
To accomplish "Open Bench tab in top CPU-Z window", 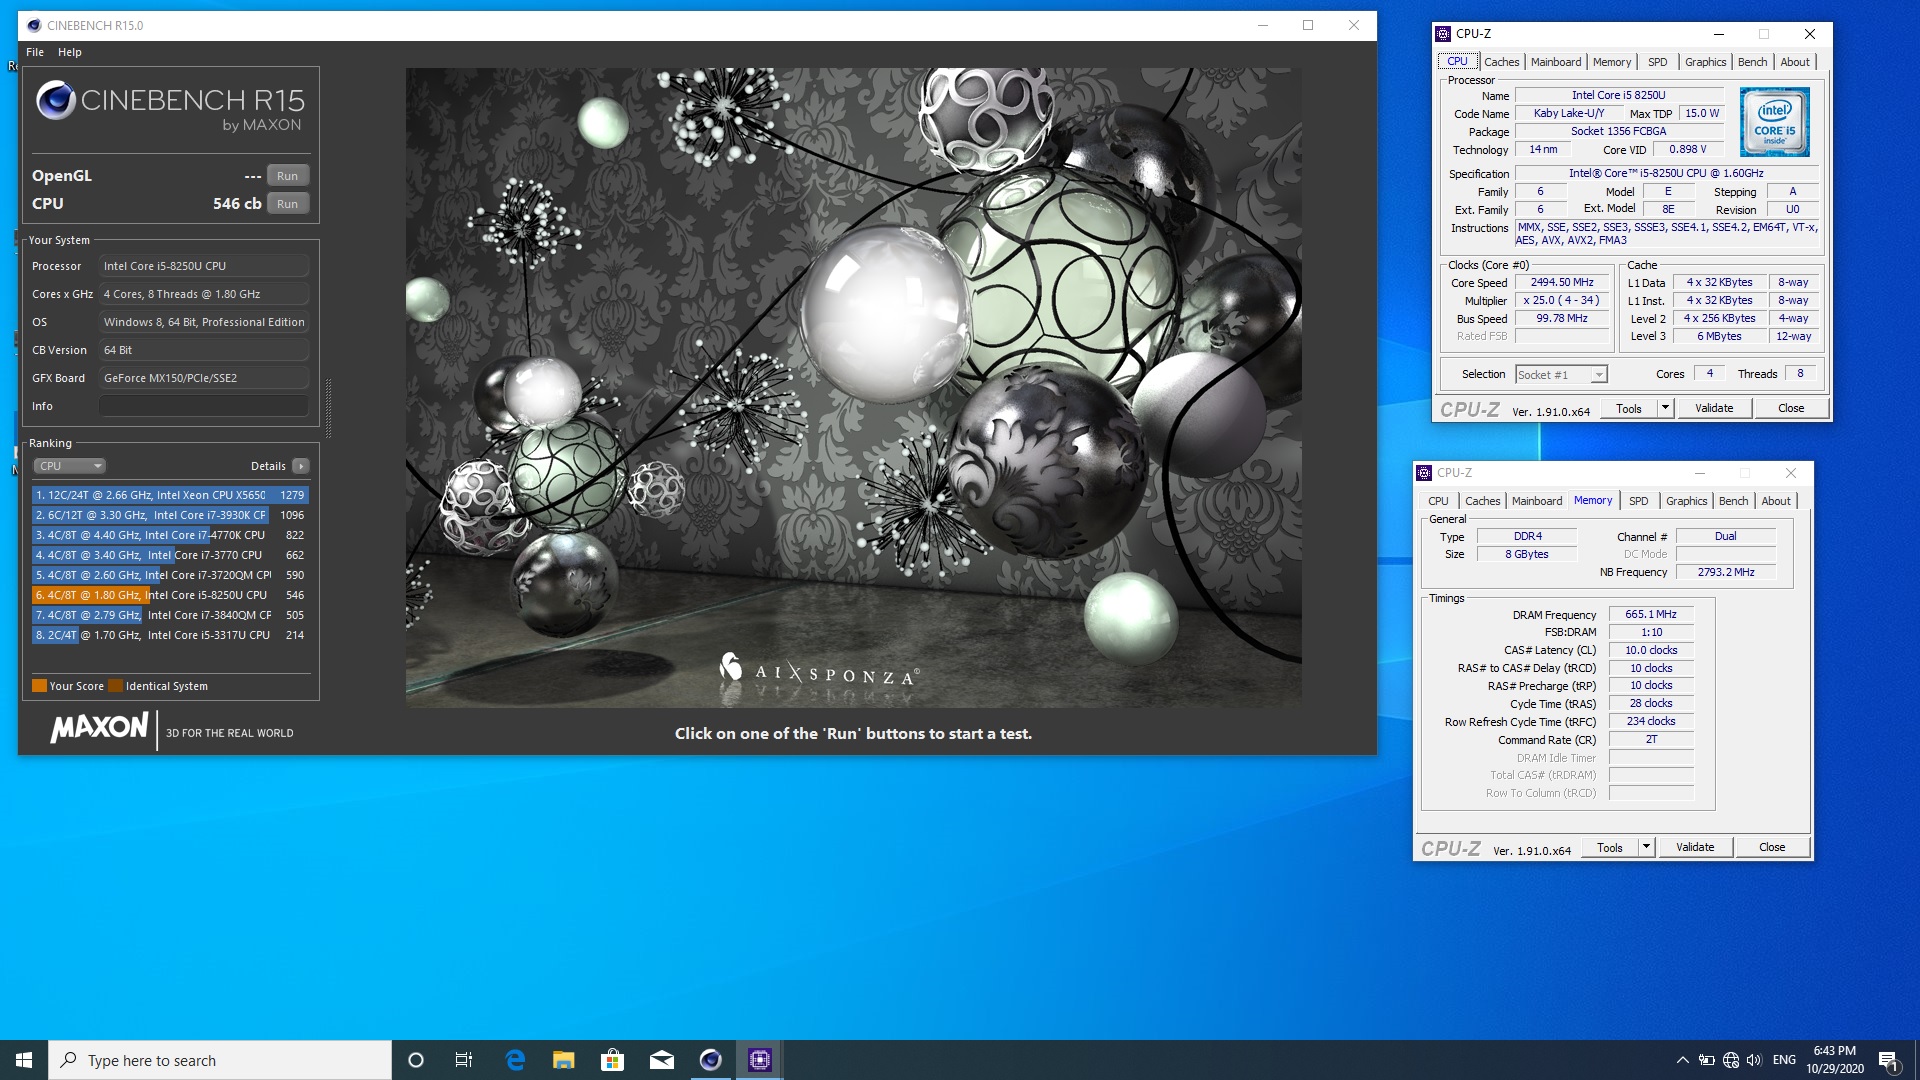I will (1752, 62).
